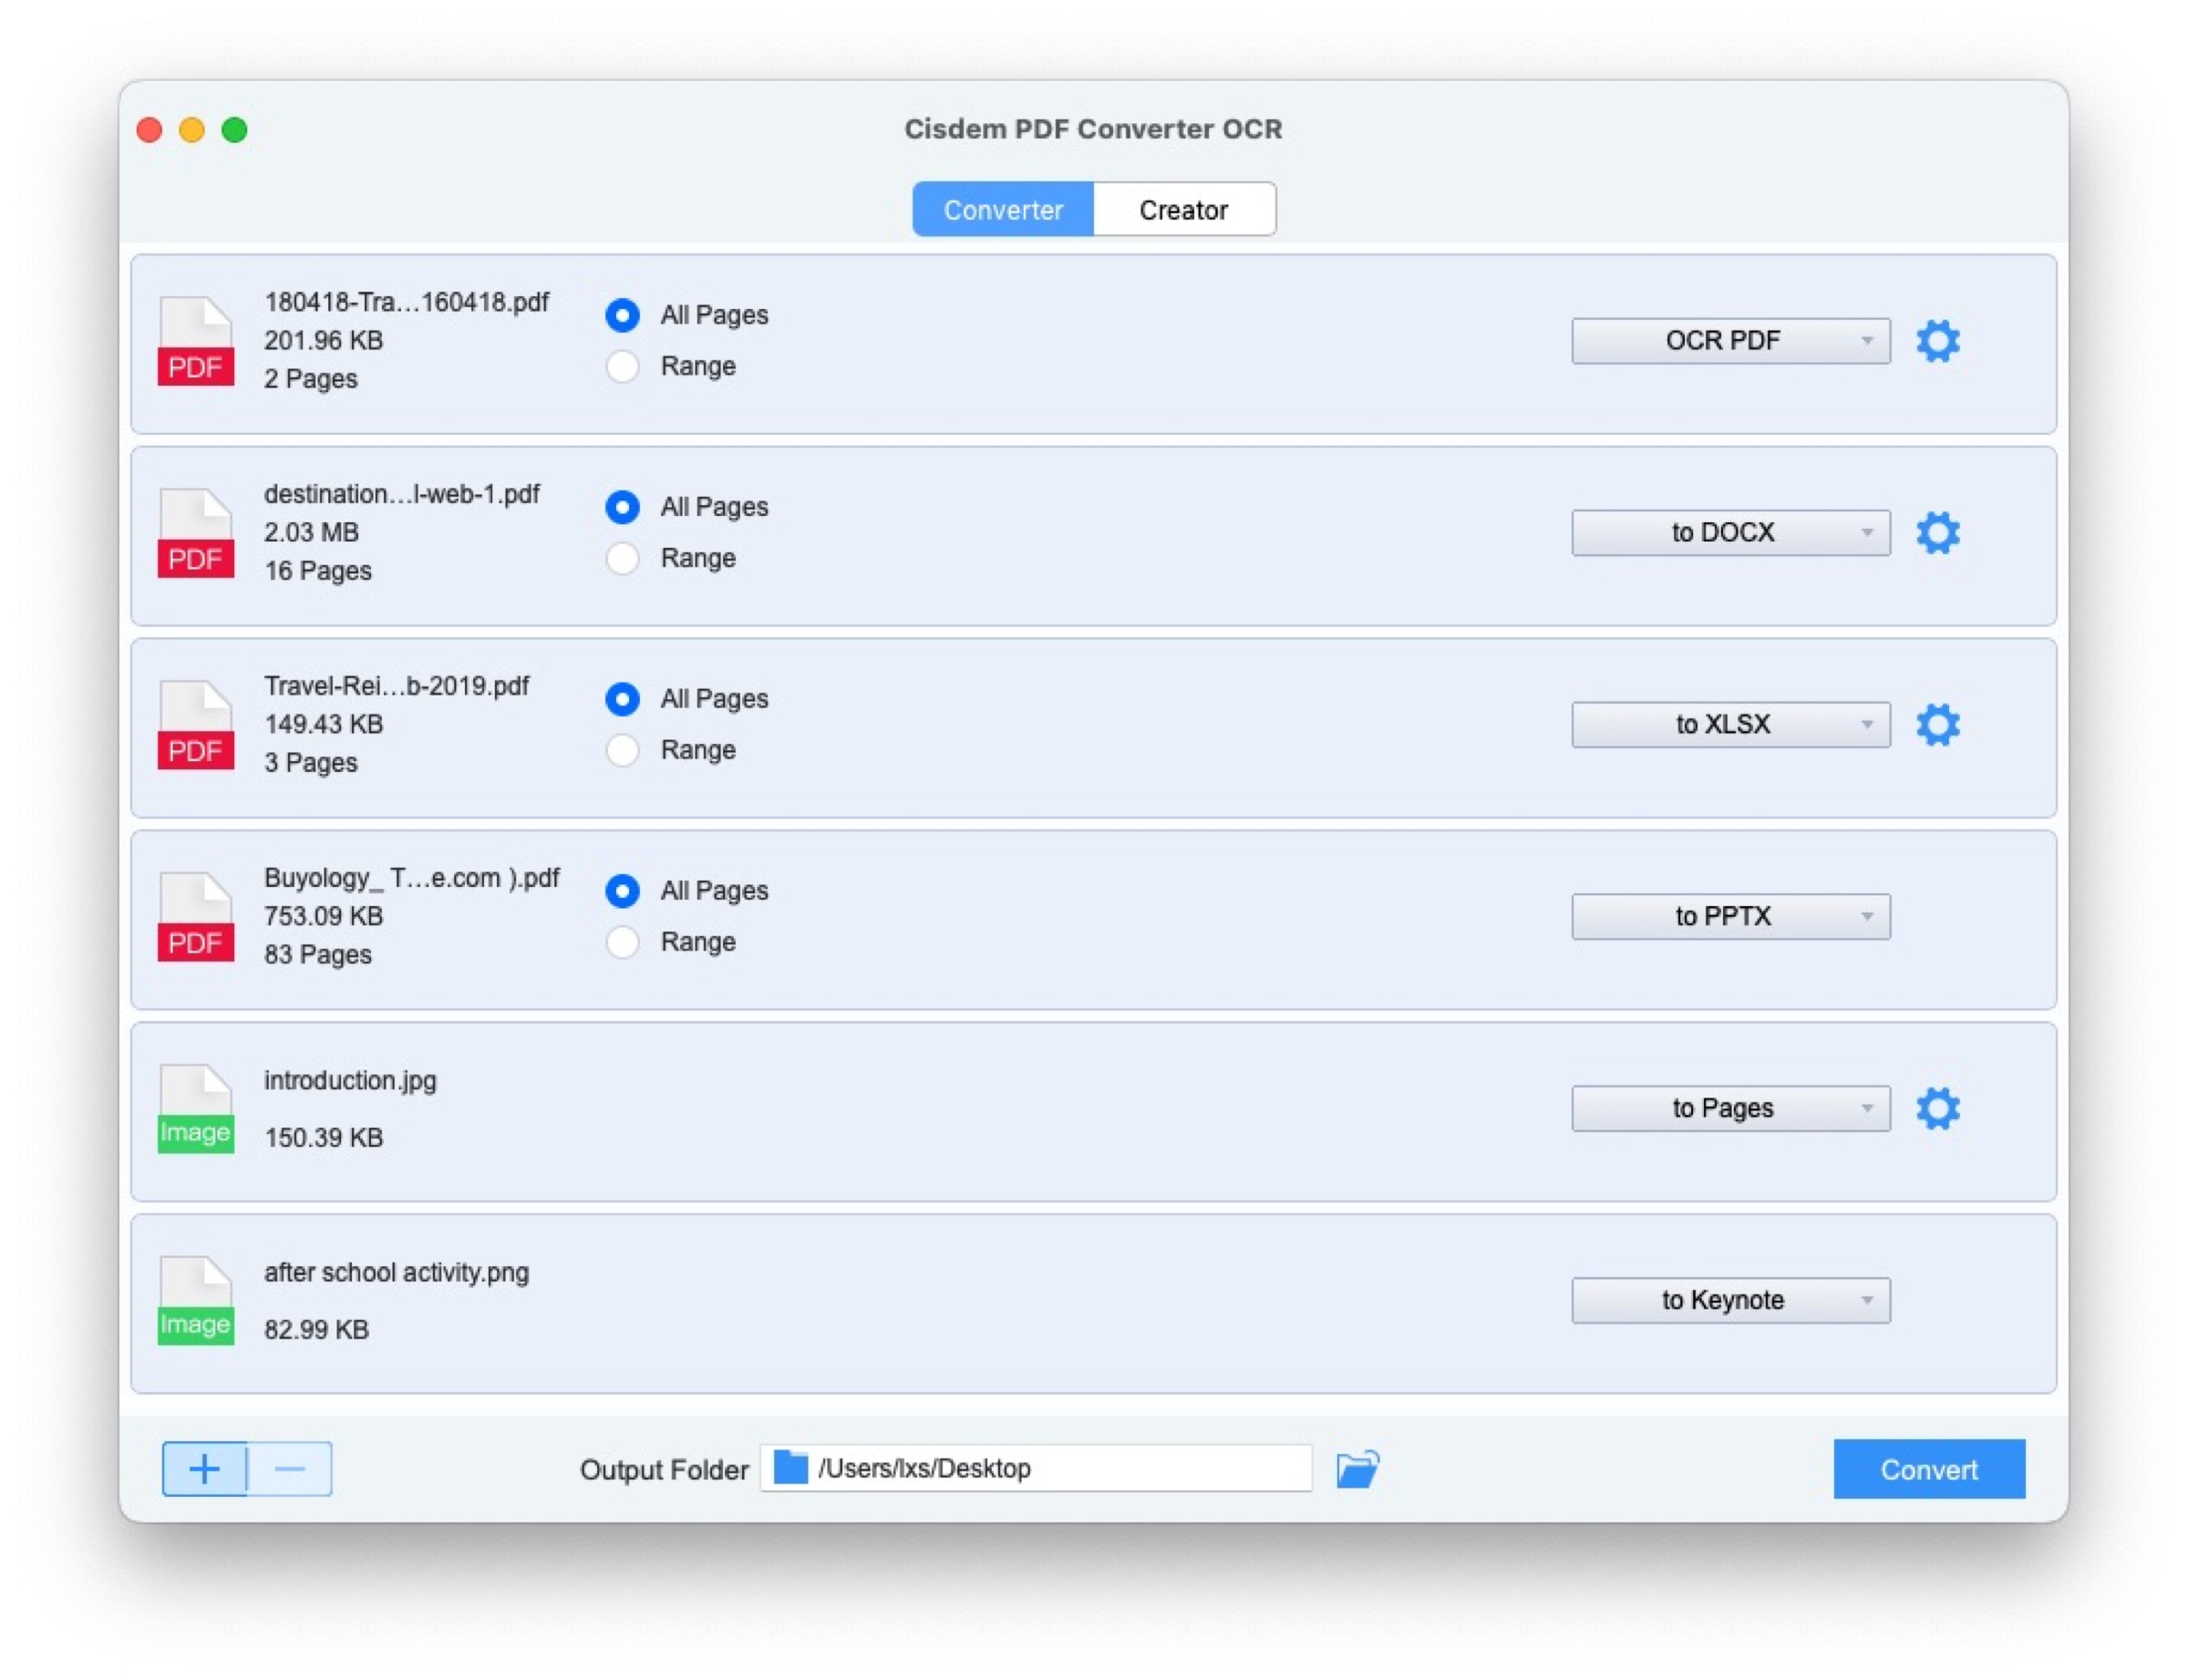Open the folder browser for output location

pos(1356,1469)
